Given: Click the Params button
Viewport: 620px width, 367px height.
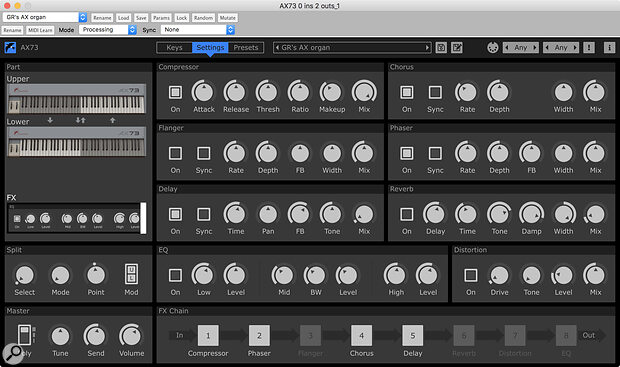Looking at the screenshot, I should pos(161,18).
